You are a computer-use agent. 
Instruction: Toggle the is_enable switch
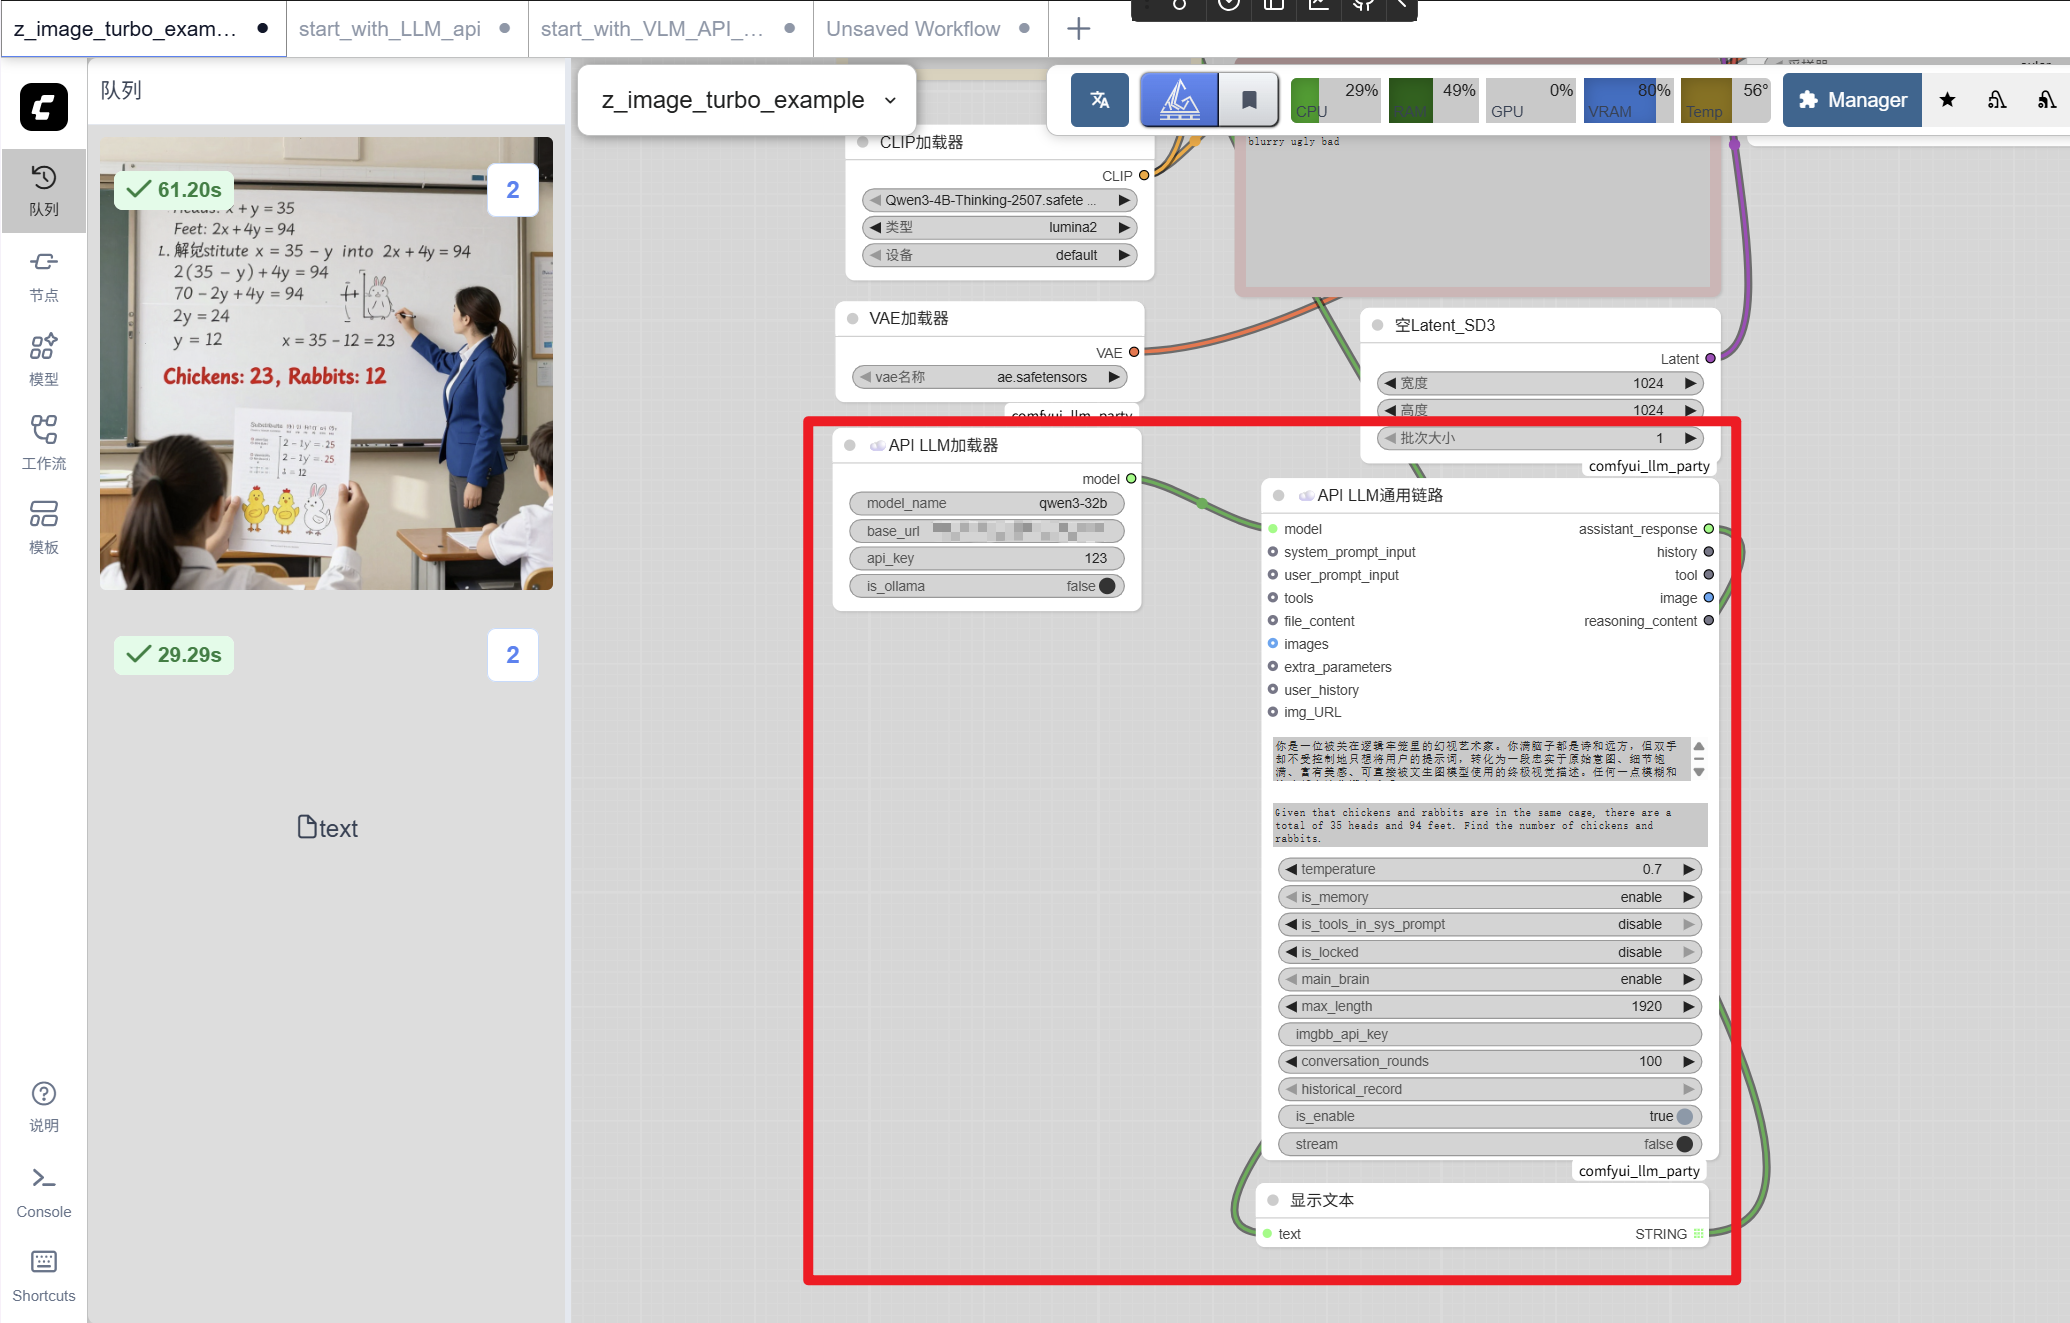point(1684,1116)
